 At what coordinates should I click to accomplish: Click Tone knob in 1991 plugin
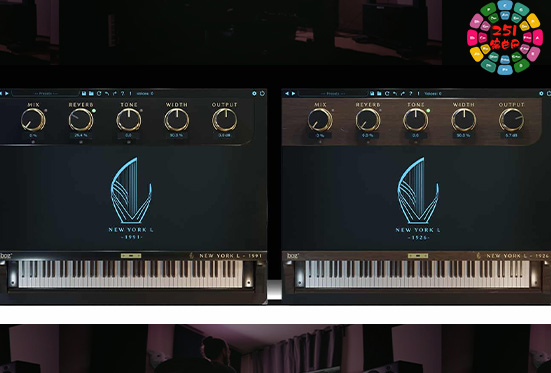pos(129,120)
